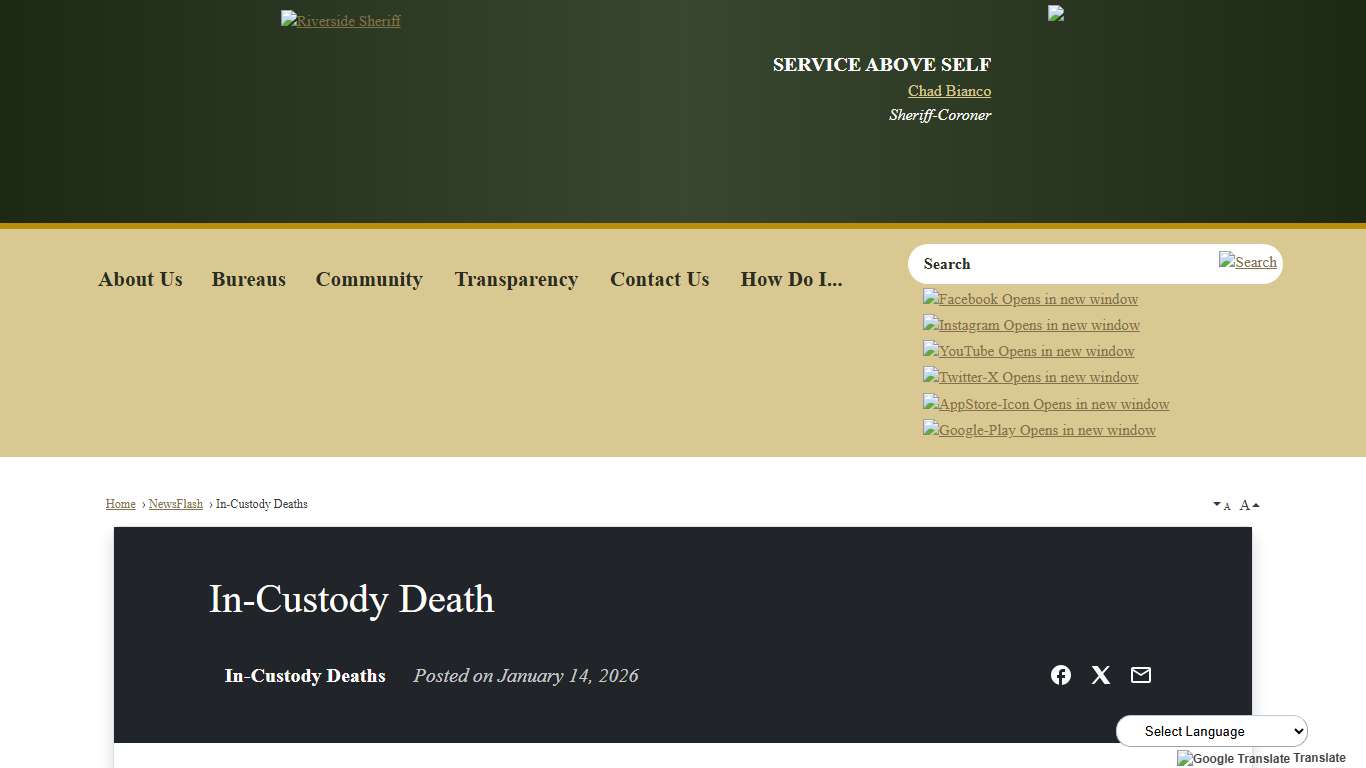1366x768 pixels.
Task: Select the Riverside Sheriff logo
Action: (x=340, y=20)
